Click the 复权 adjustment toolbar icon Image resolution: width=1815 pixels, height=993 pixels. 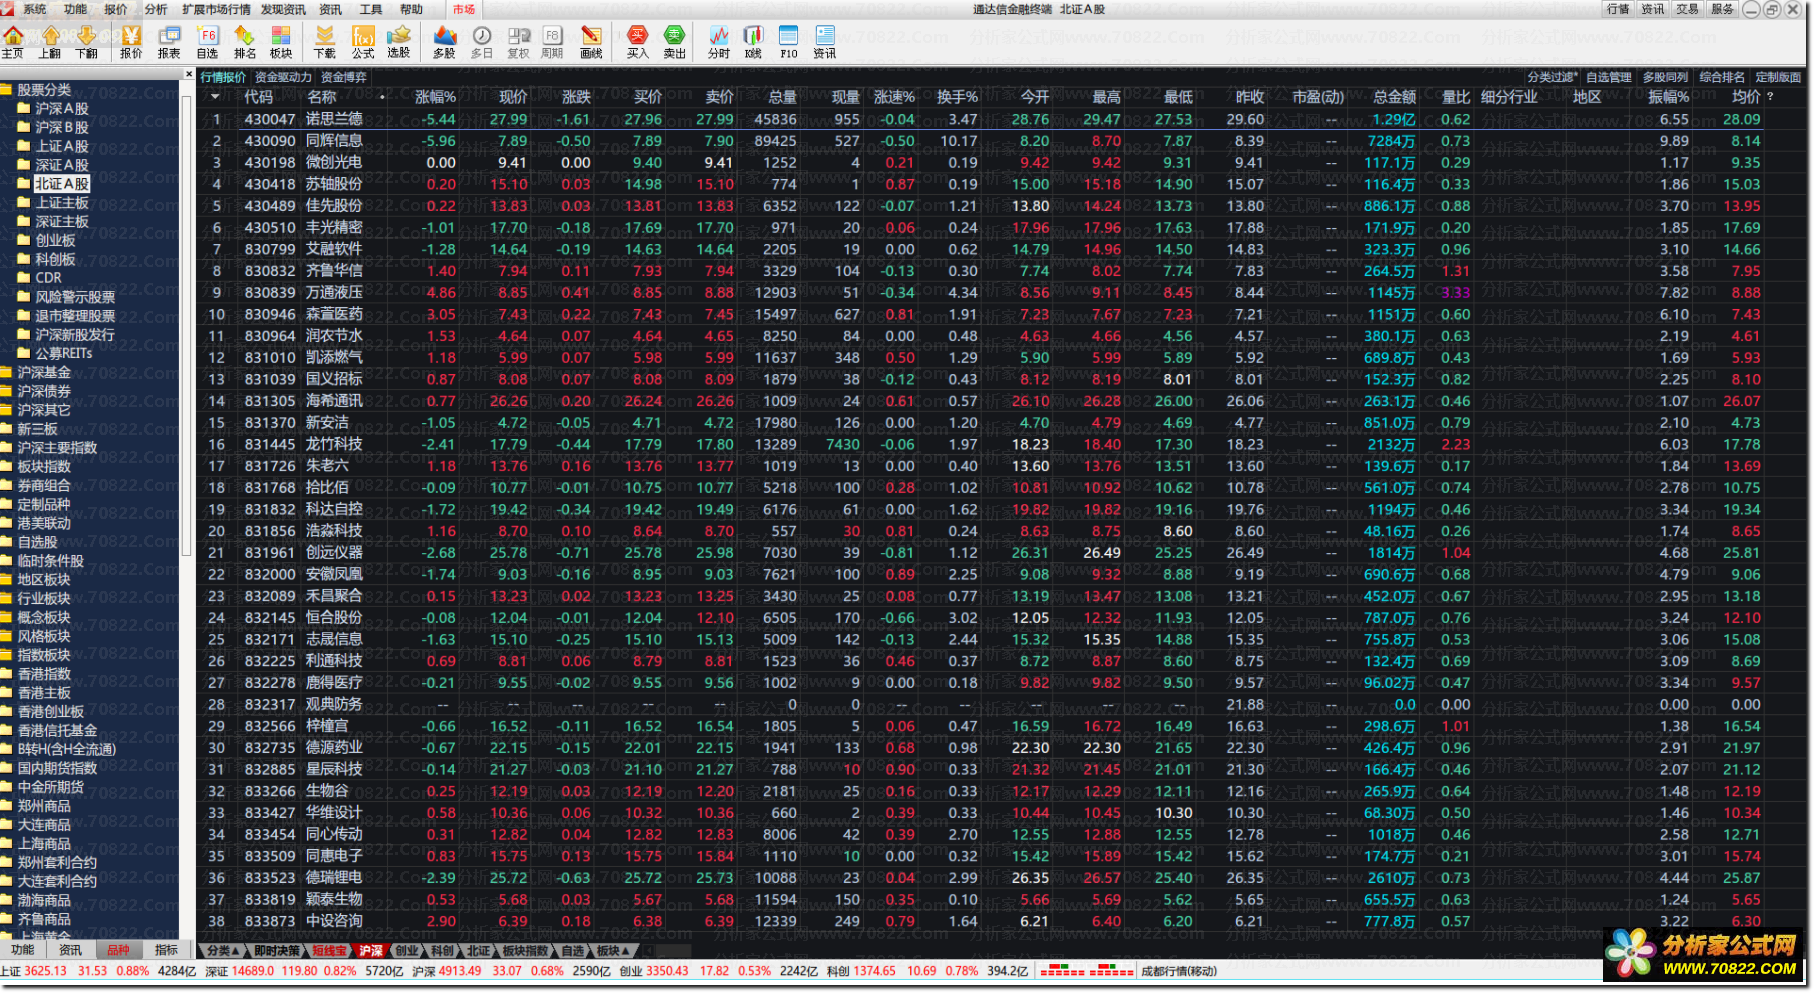tap(518, 41)
